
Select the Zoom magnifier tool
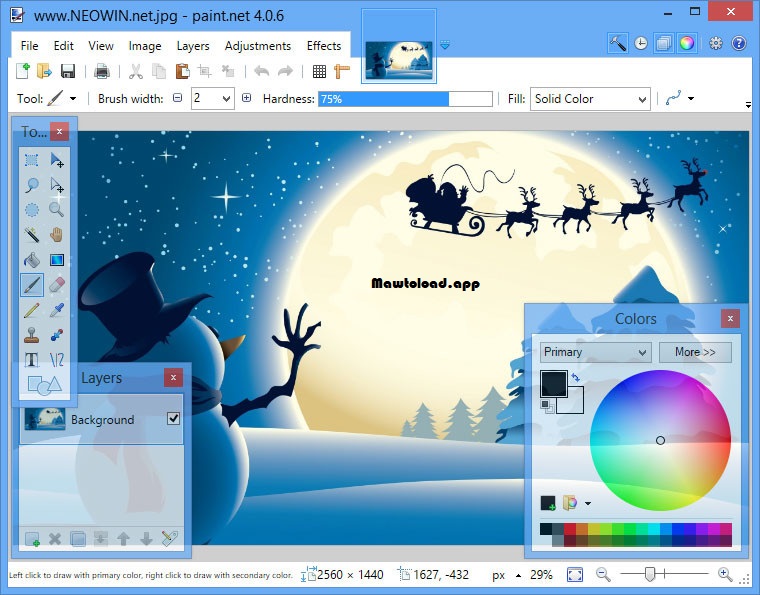point(57,210)
